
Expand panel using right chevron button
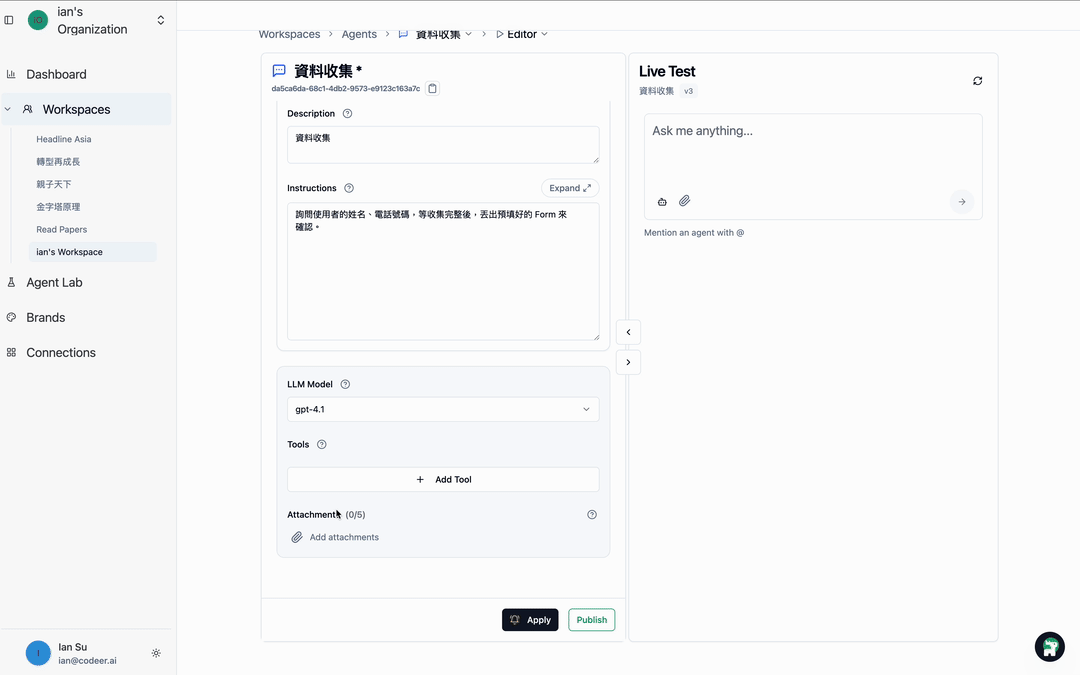pos(628,362)
